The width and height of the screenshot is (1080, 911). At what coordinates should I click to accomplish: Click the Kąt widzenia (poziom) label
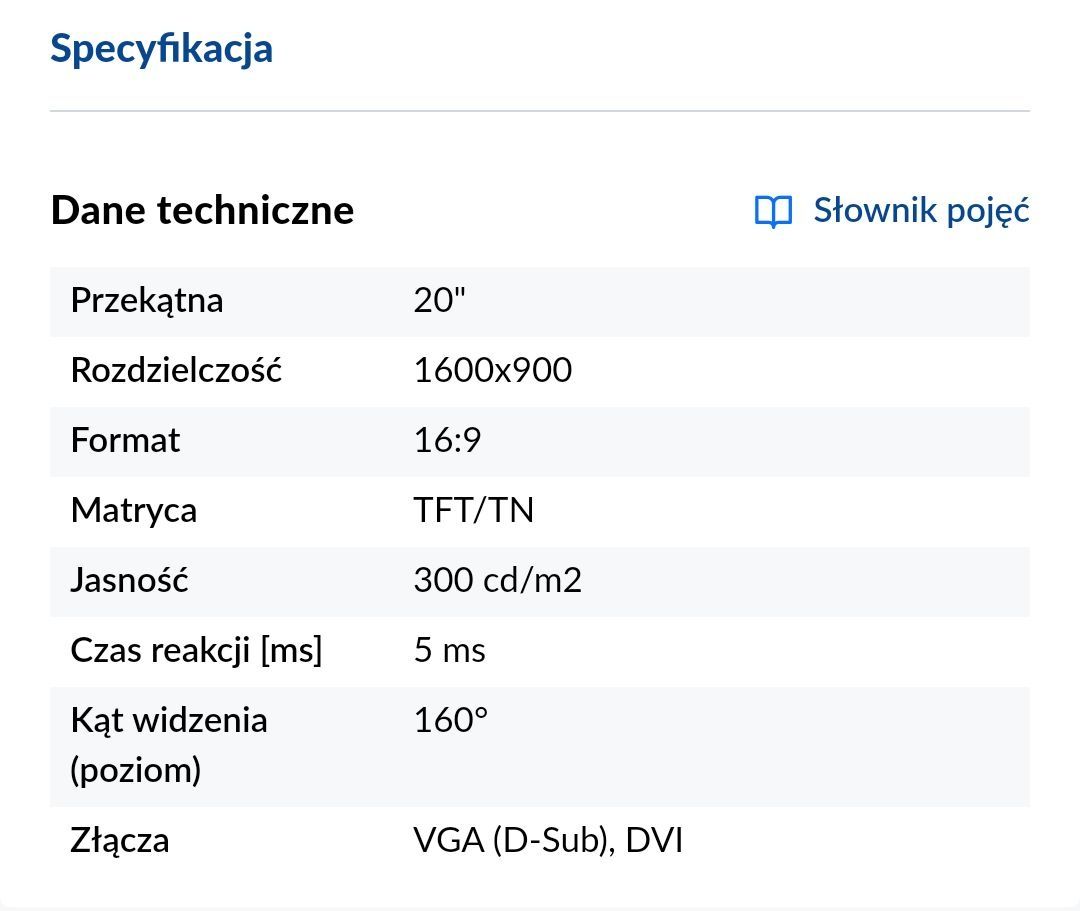coord(169,745)
